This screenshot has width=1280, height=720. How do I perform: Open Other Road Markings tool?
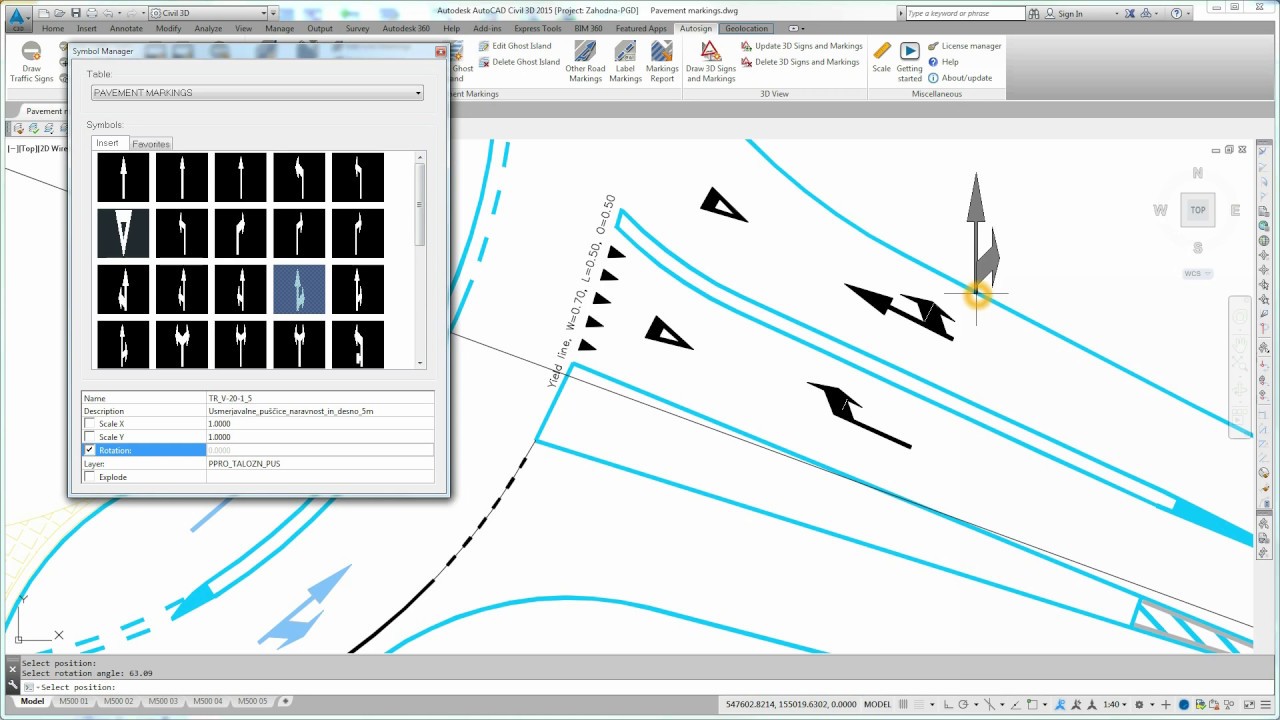tap(585, 62)
